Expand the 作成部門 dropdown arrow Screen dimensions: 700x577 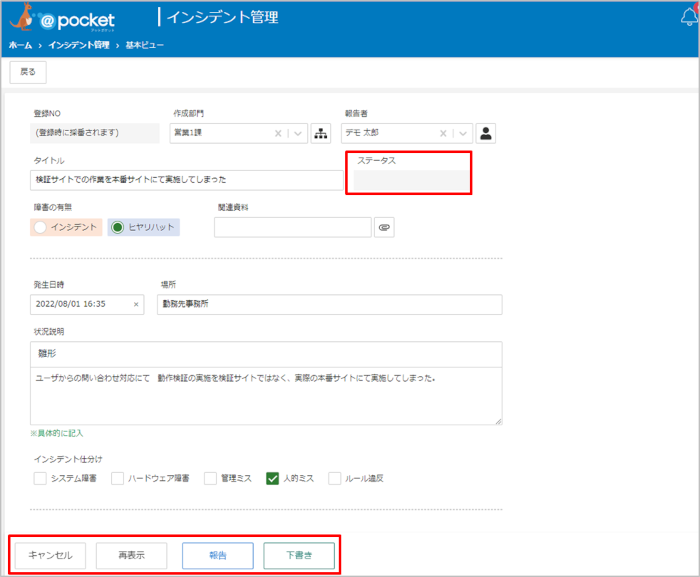pyautogui.click(x=298, y=133)
